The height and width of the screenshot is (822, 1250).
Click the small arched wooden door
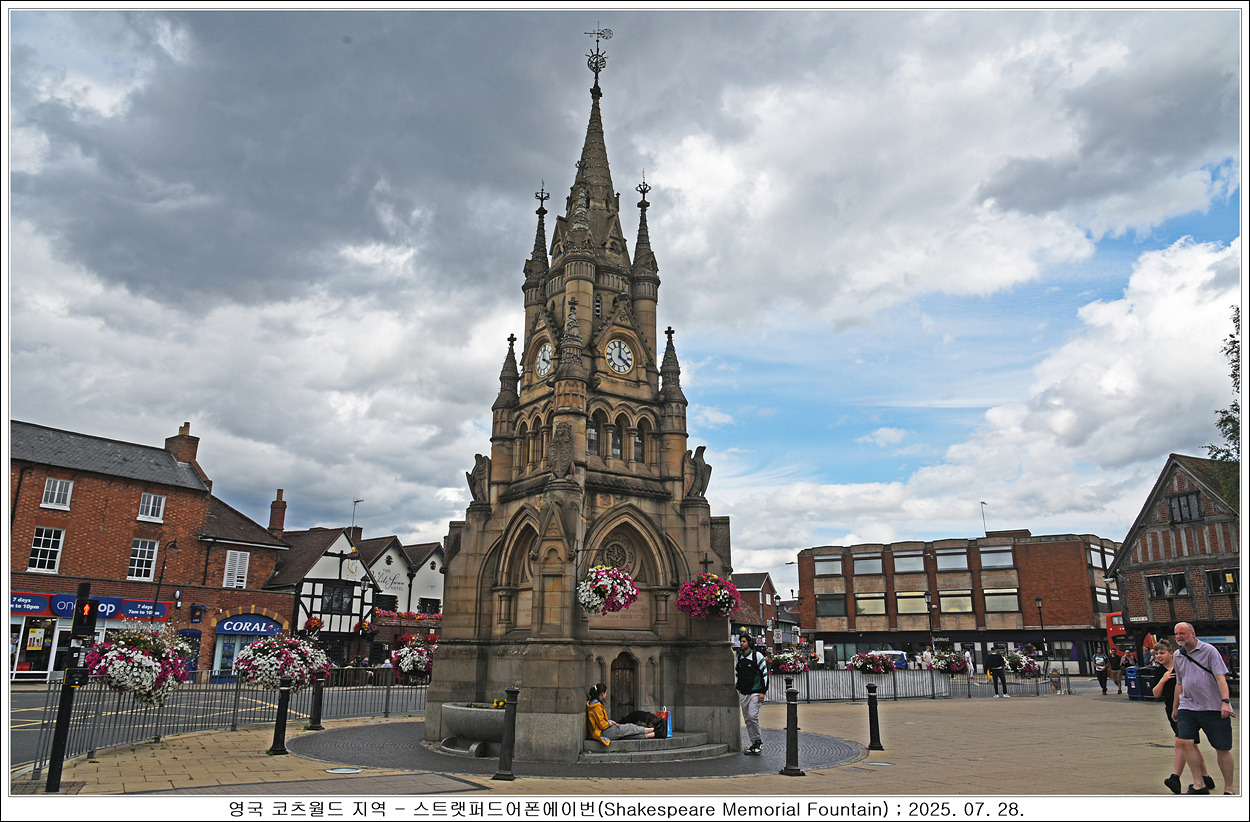(623, 685)
